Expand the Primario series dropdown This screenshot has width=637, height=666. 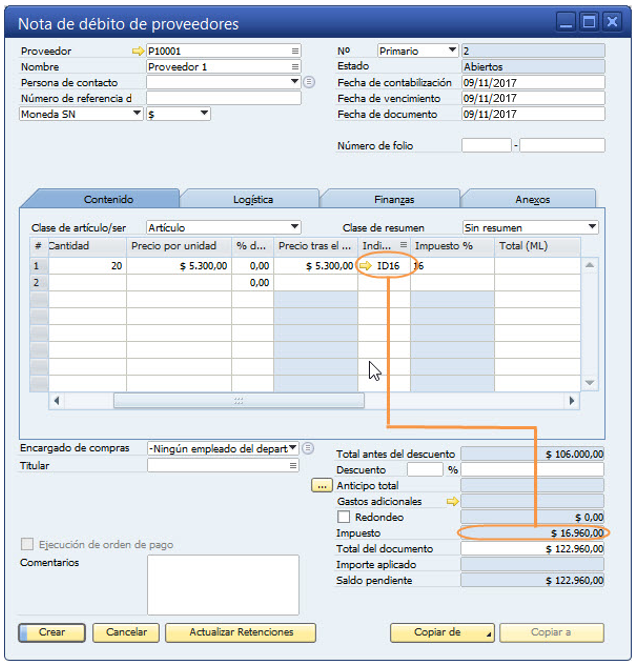coord(452,50)
